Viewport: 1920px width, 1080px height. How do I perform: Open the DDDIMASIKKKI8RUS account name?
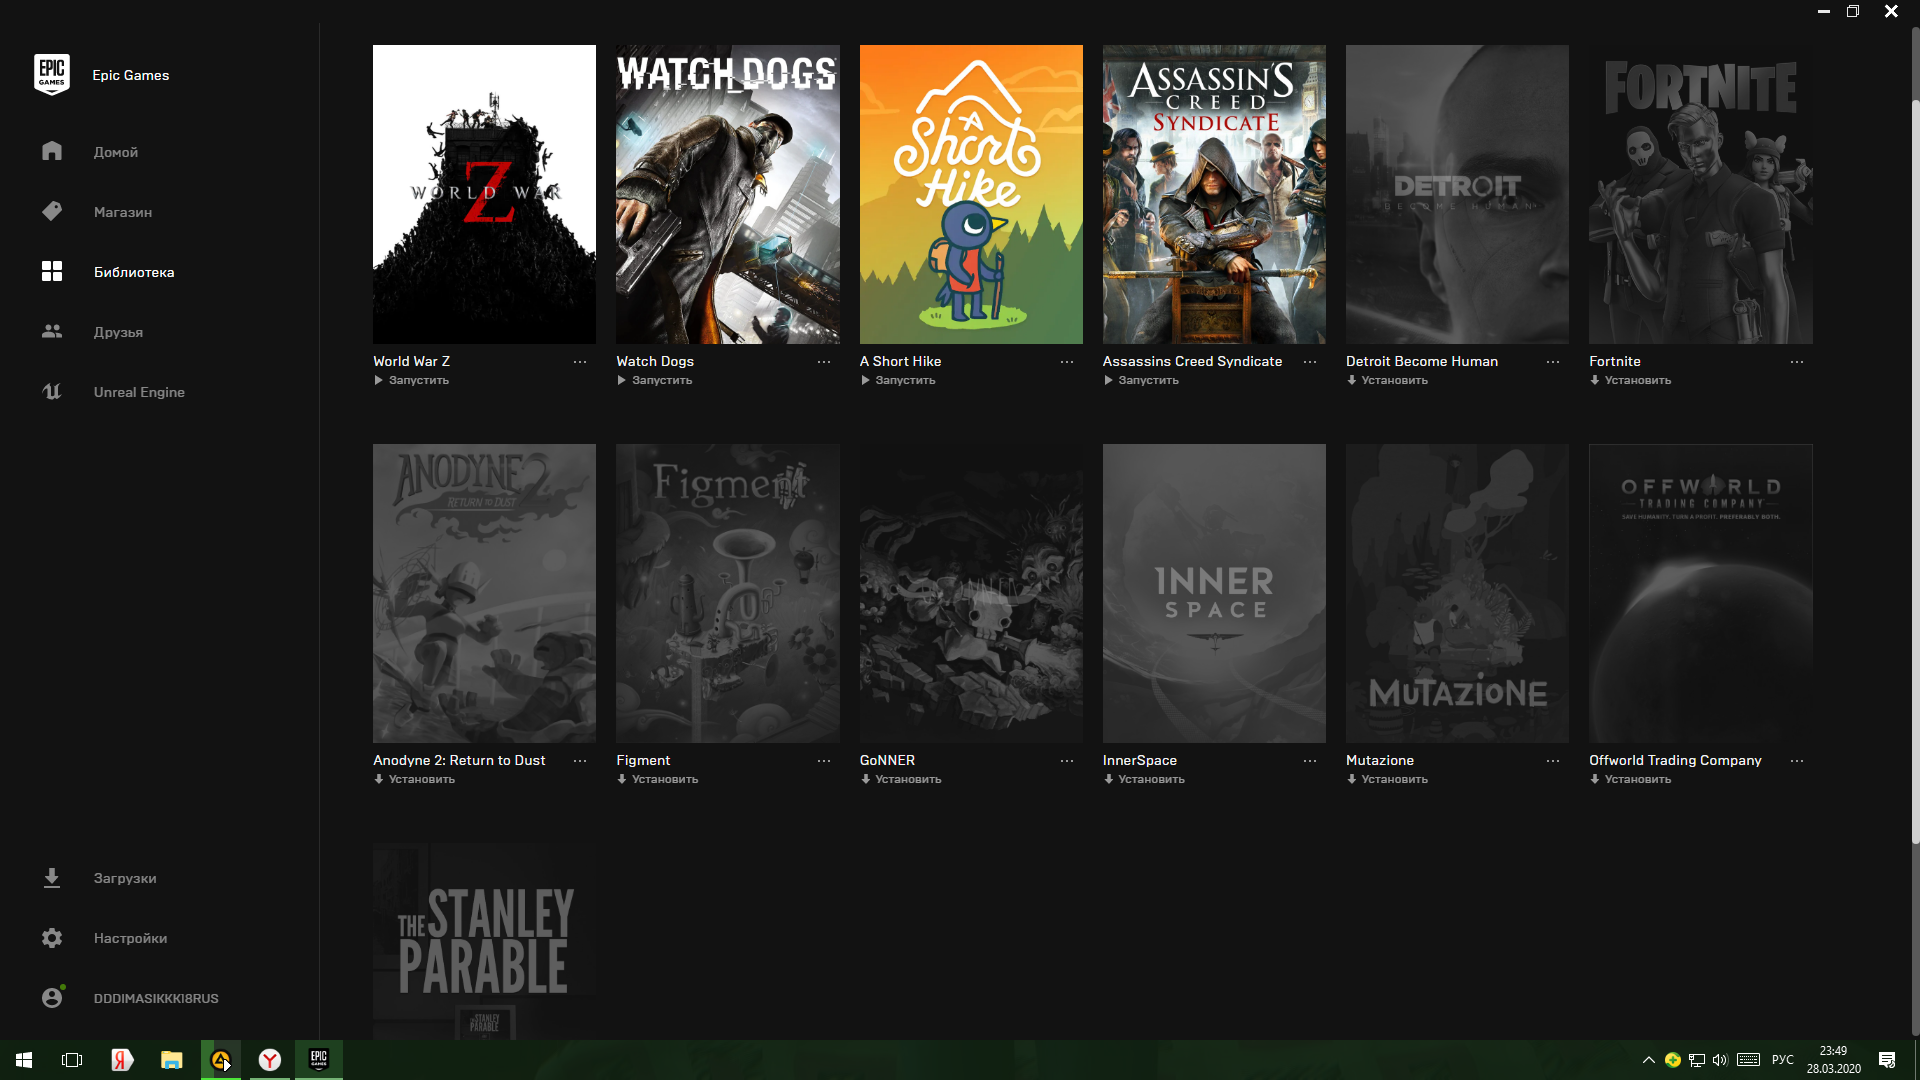pos(156,998)
